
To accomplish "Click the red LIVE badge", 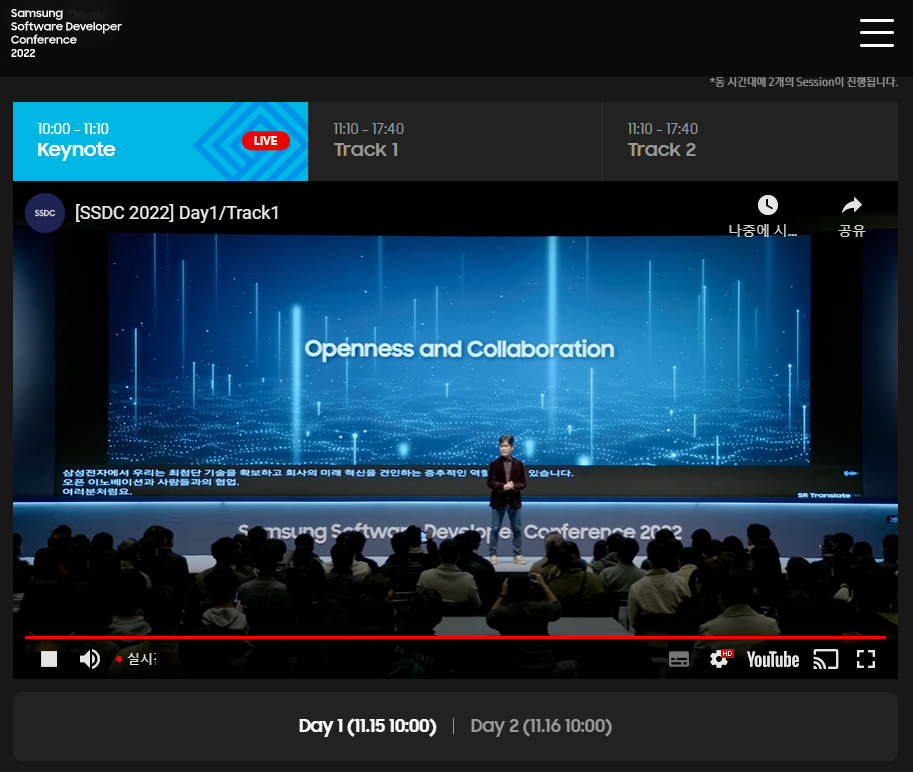I will coord(266,141).
